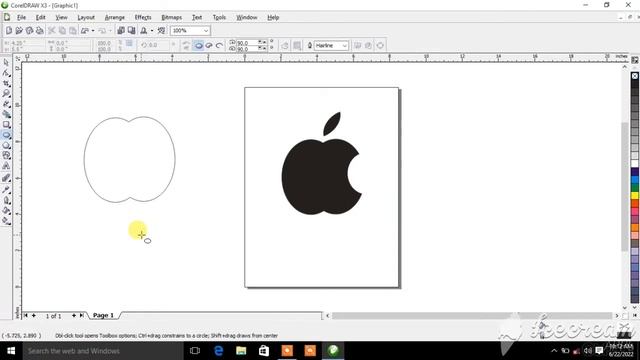
Task: Activate the Zoom tool in toolbox
Action: point(6,93)
